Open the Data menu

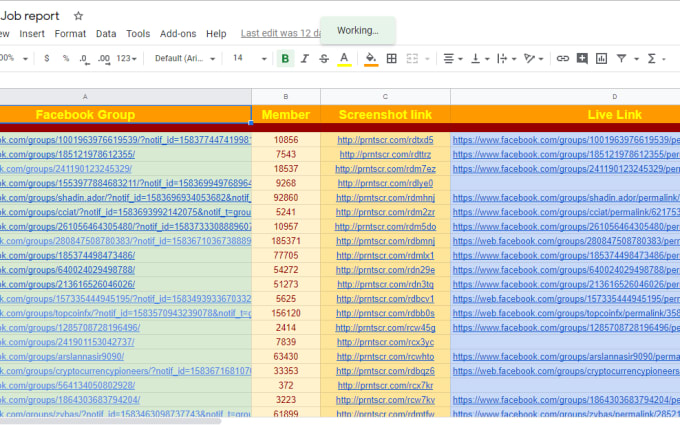[106, 33]
